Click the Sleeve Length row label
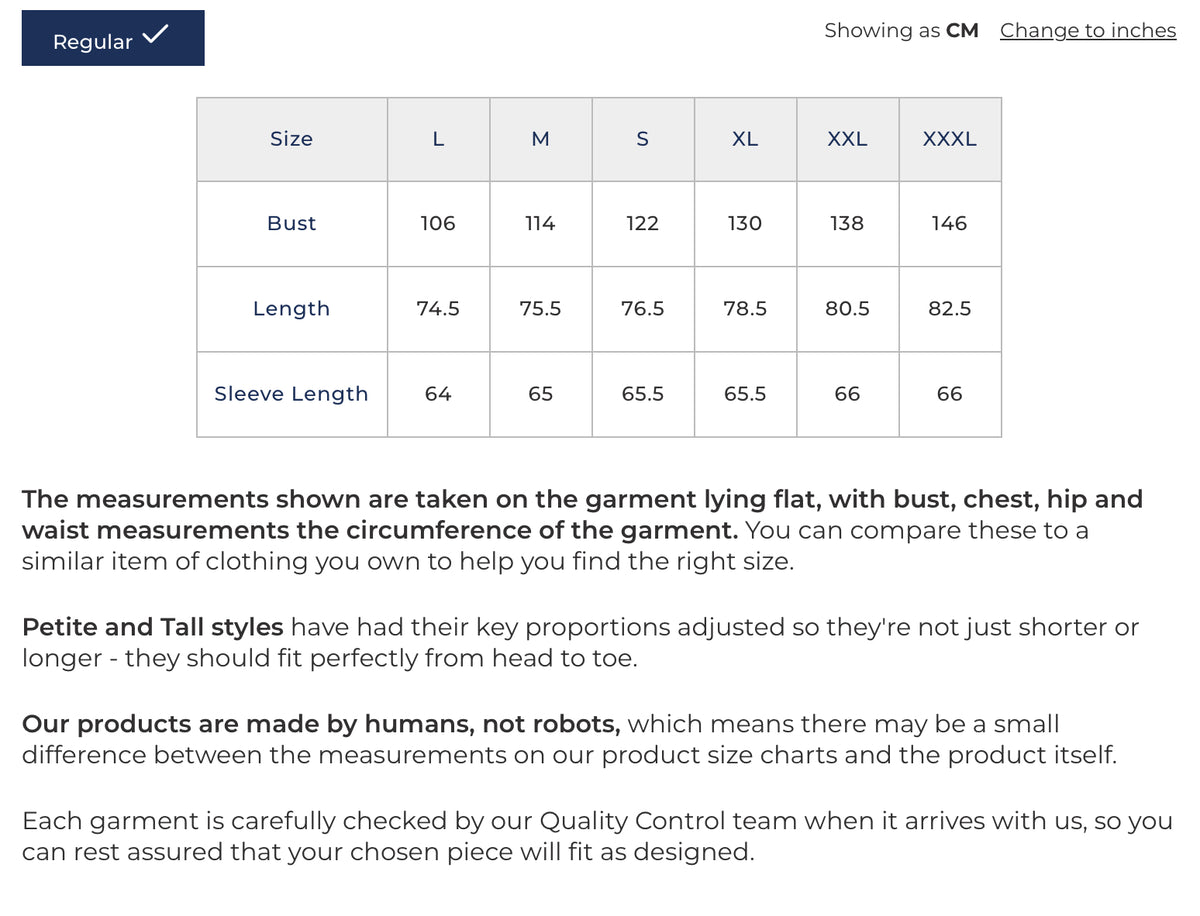The width and height of the screenshot is (1200, 916). 292,394
